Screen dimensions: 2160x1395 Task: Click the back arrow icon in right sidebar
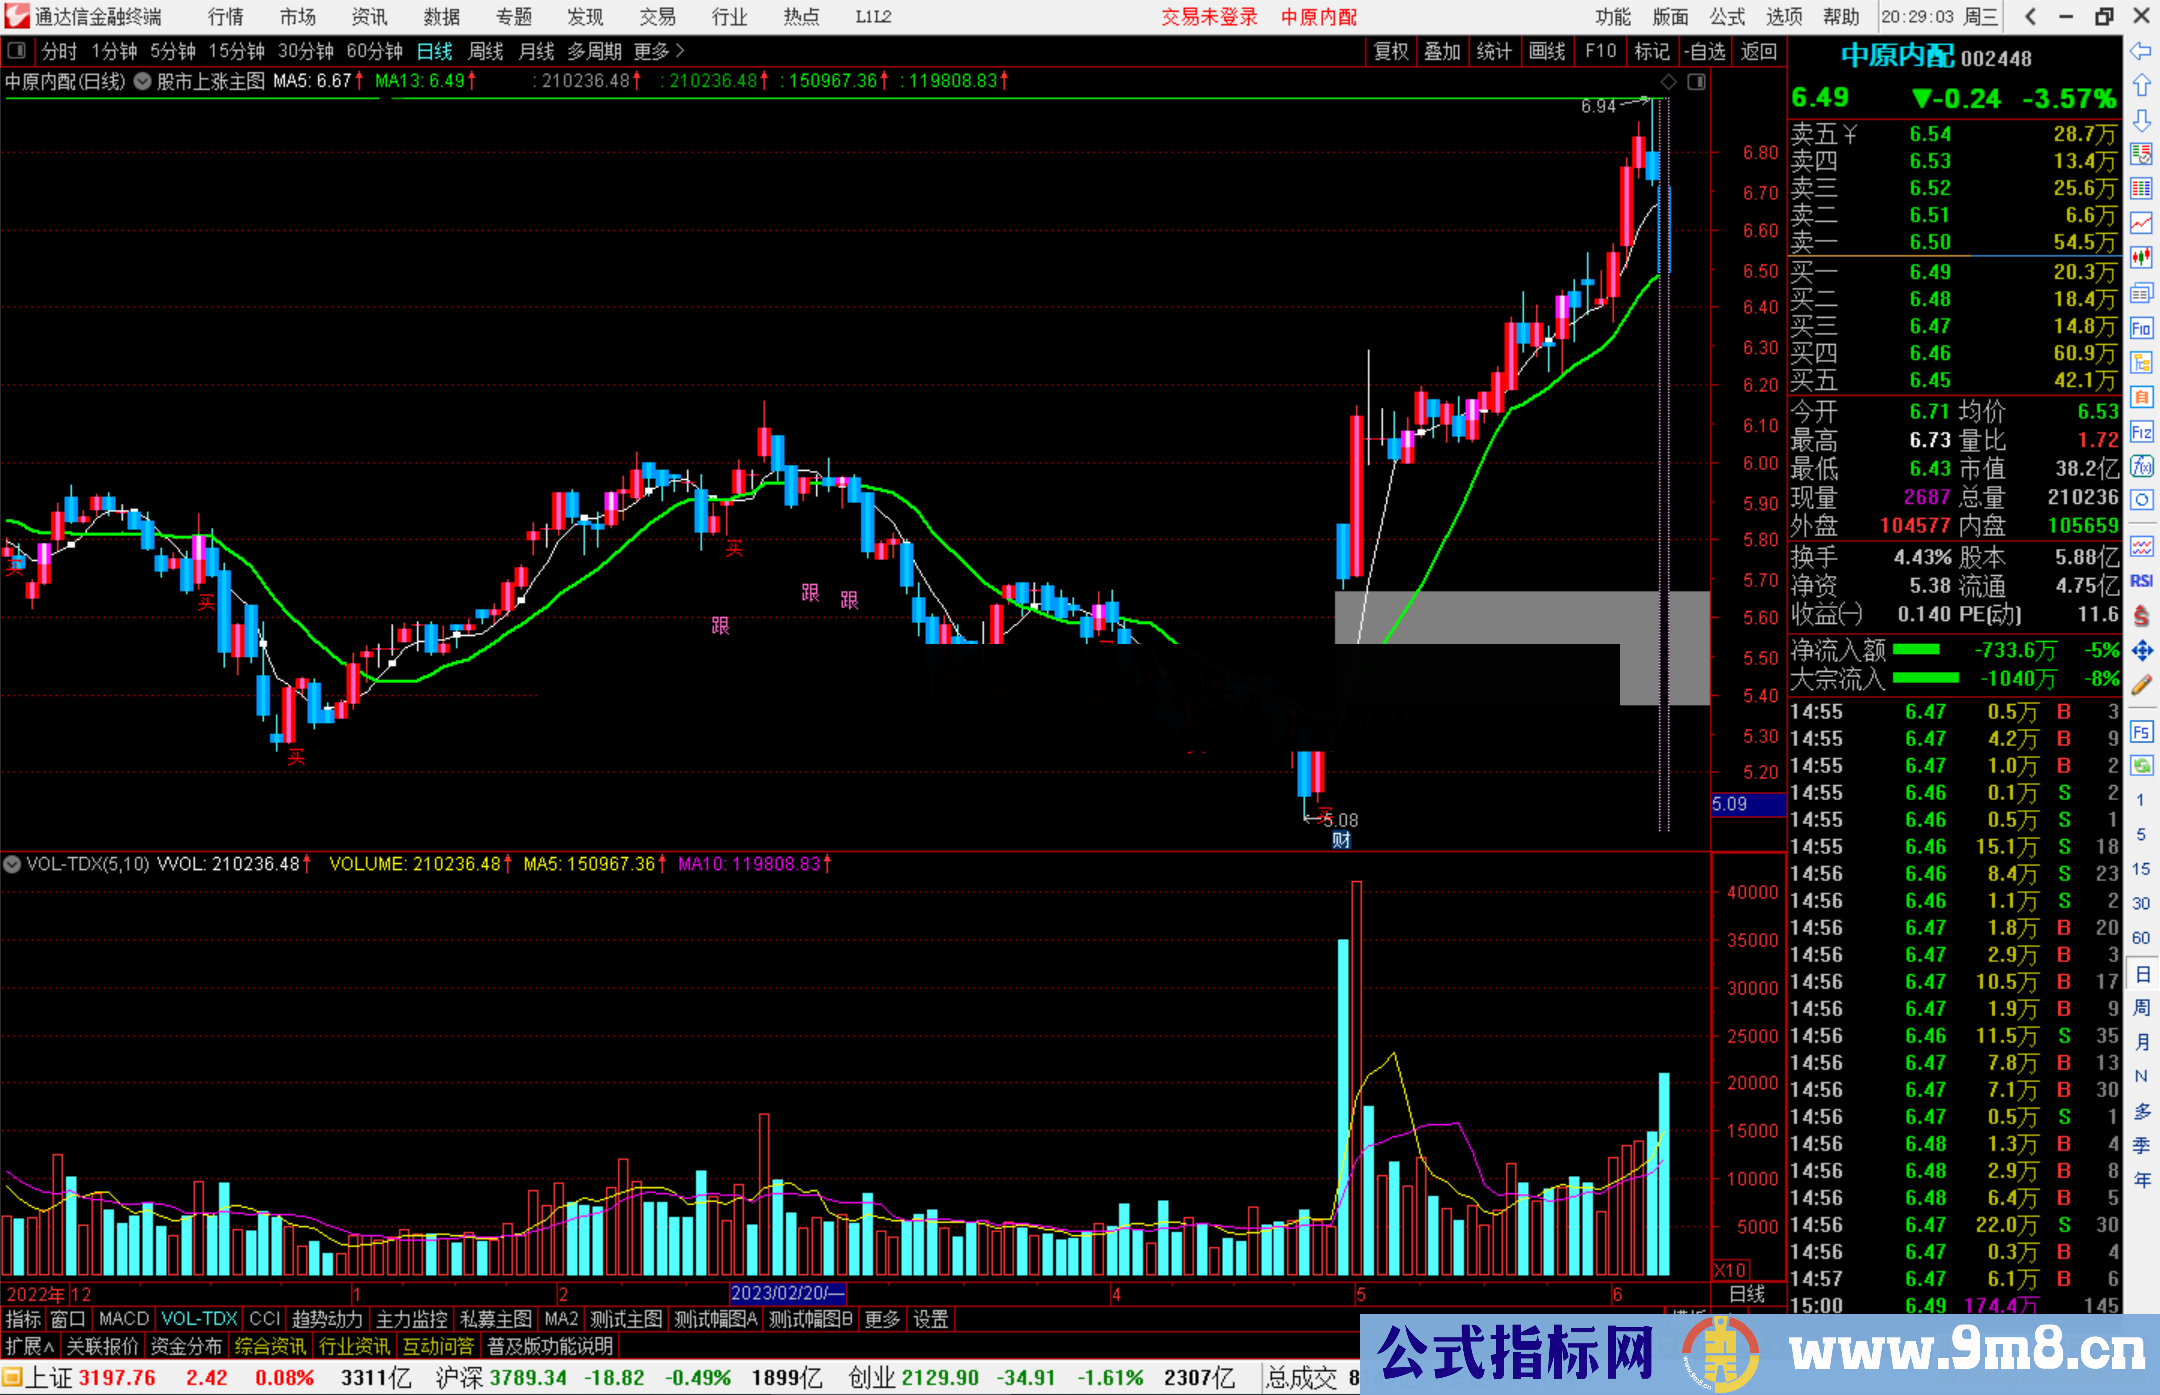pos(2141,51)
